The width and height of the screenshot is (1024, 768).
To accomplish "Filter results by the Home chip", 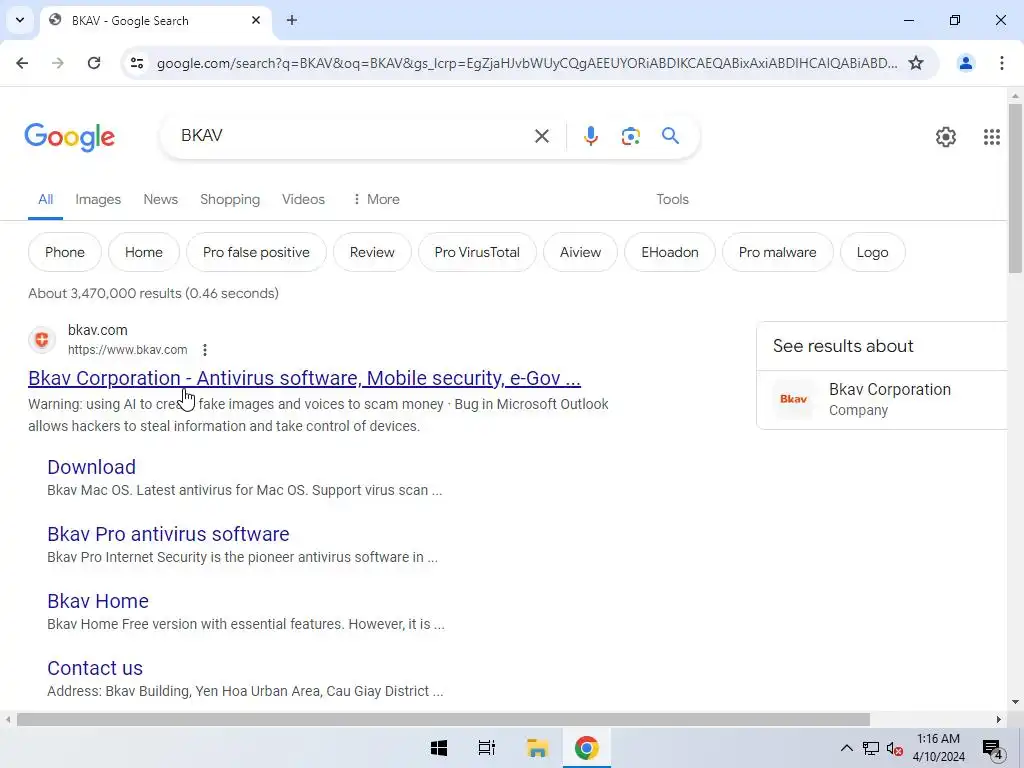I will [x=144, y=252].
